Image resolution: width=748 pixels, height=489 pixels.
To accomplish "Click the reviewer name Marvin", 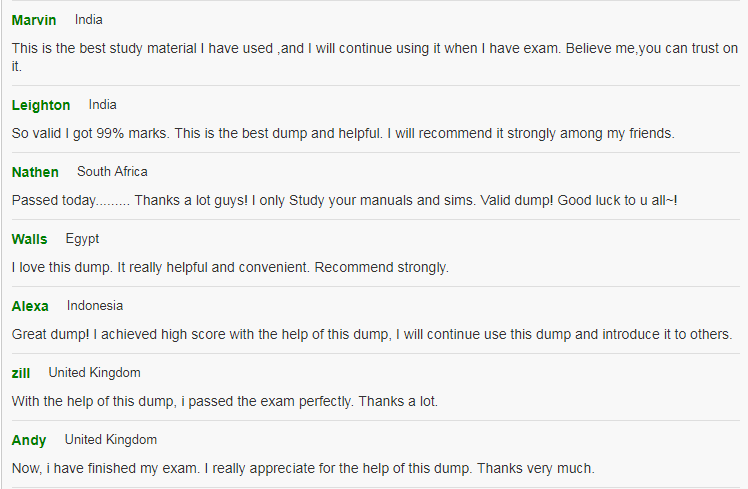I will [x=34, y=20].
